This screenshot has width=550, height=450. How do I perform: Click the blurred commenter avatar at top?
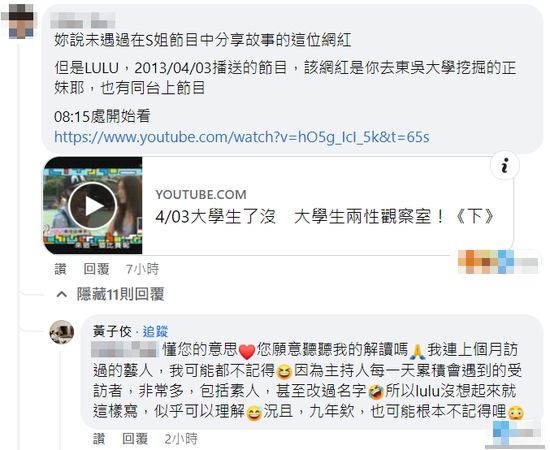(19, 21)
